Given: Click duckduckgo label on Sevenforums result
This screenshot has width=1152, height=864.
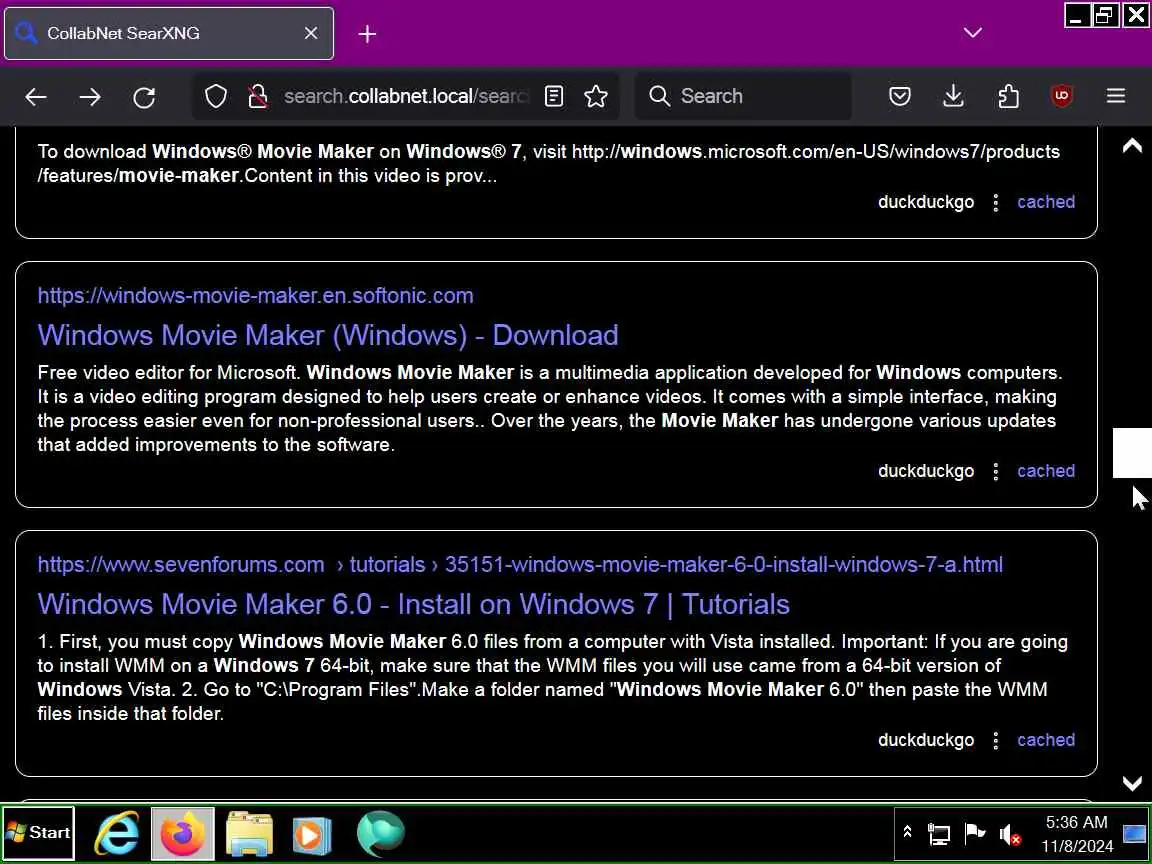Looking at the screenshot, I should tap(926, 740).
